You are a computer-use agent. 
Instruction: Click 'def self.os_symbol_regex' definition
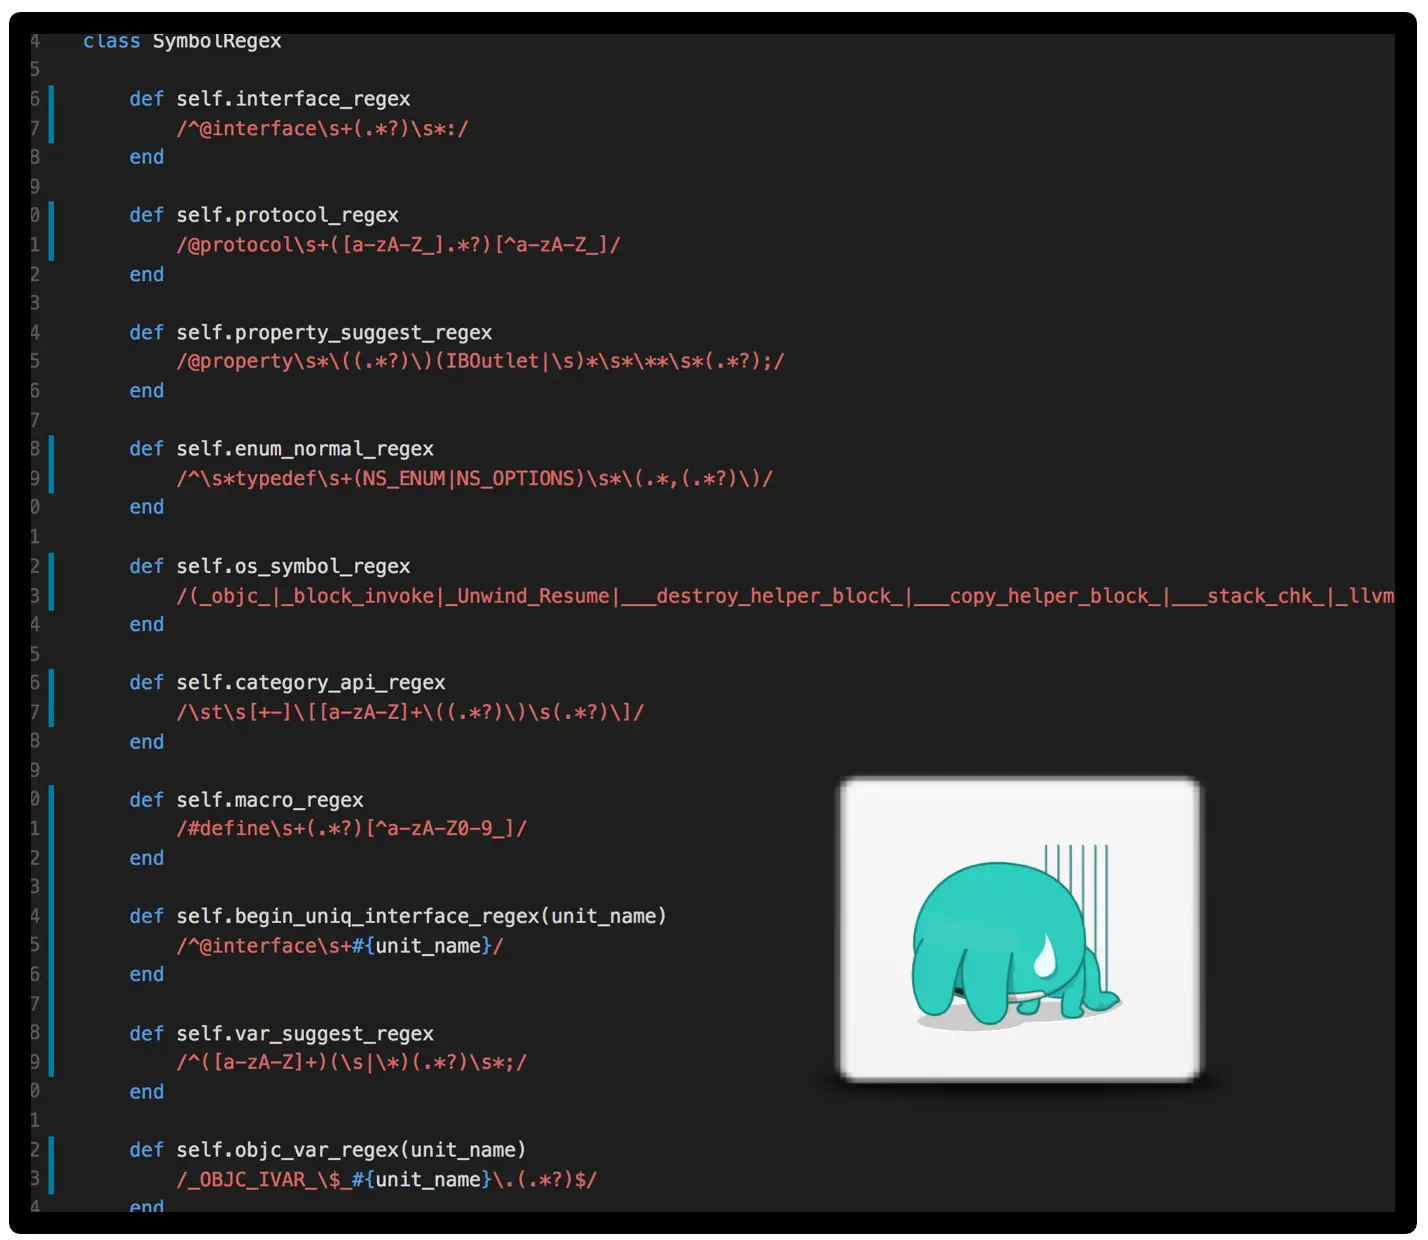pos(270,566)
